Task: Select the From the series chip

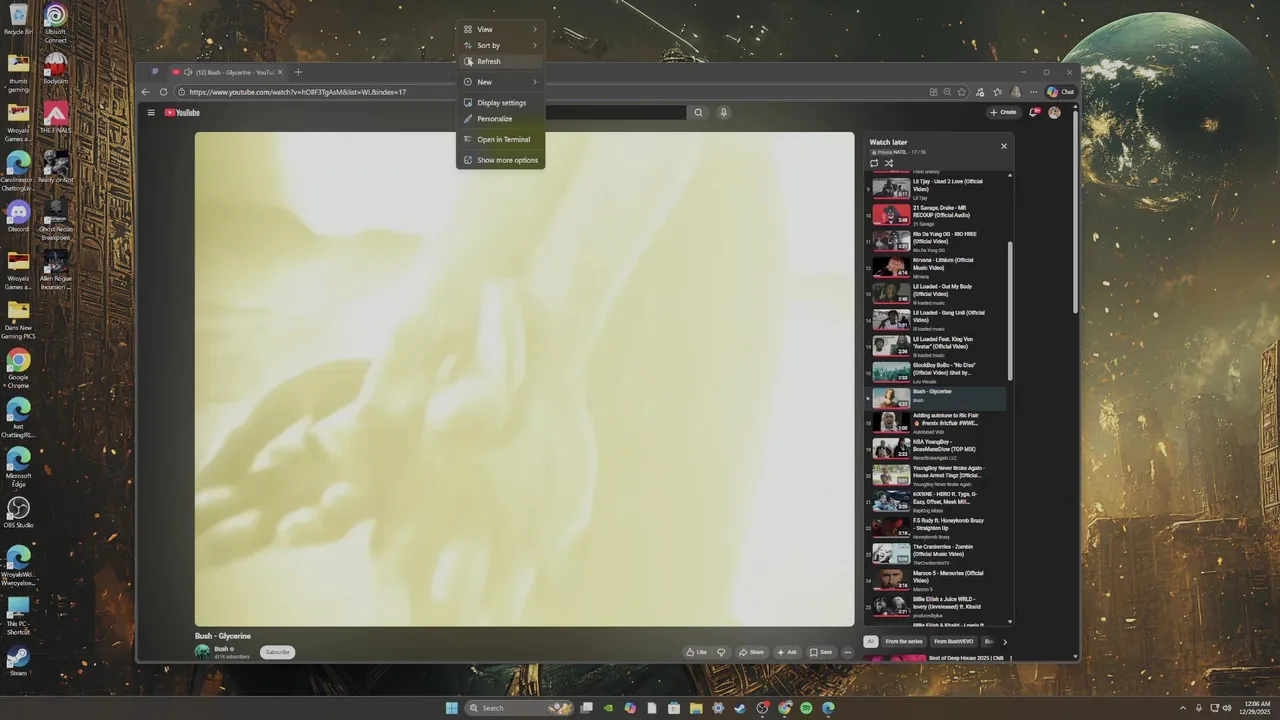Action: coord(904,641)
